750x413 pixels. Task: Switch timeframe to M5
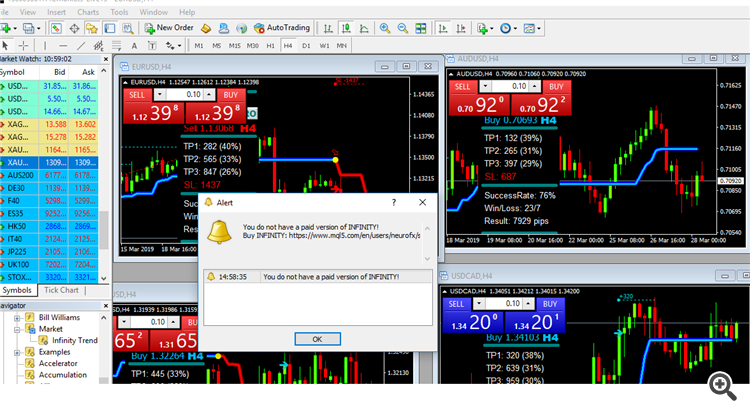pos(217,46)
